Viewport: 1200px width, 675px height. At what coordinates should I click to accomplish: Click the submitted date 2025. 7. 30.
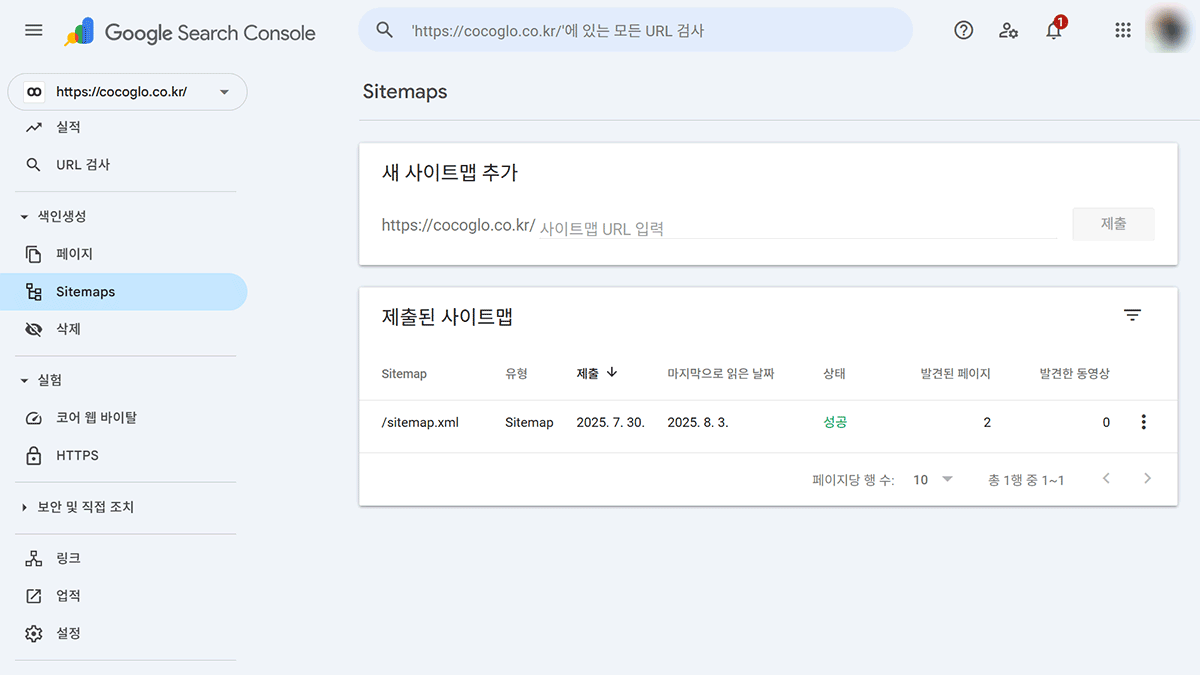(611, 422)
